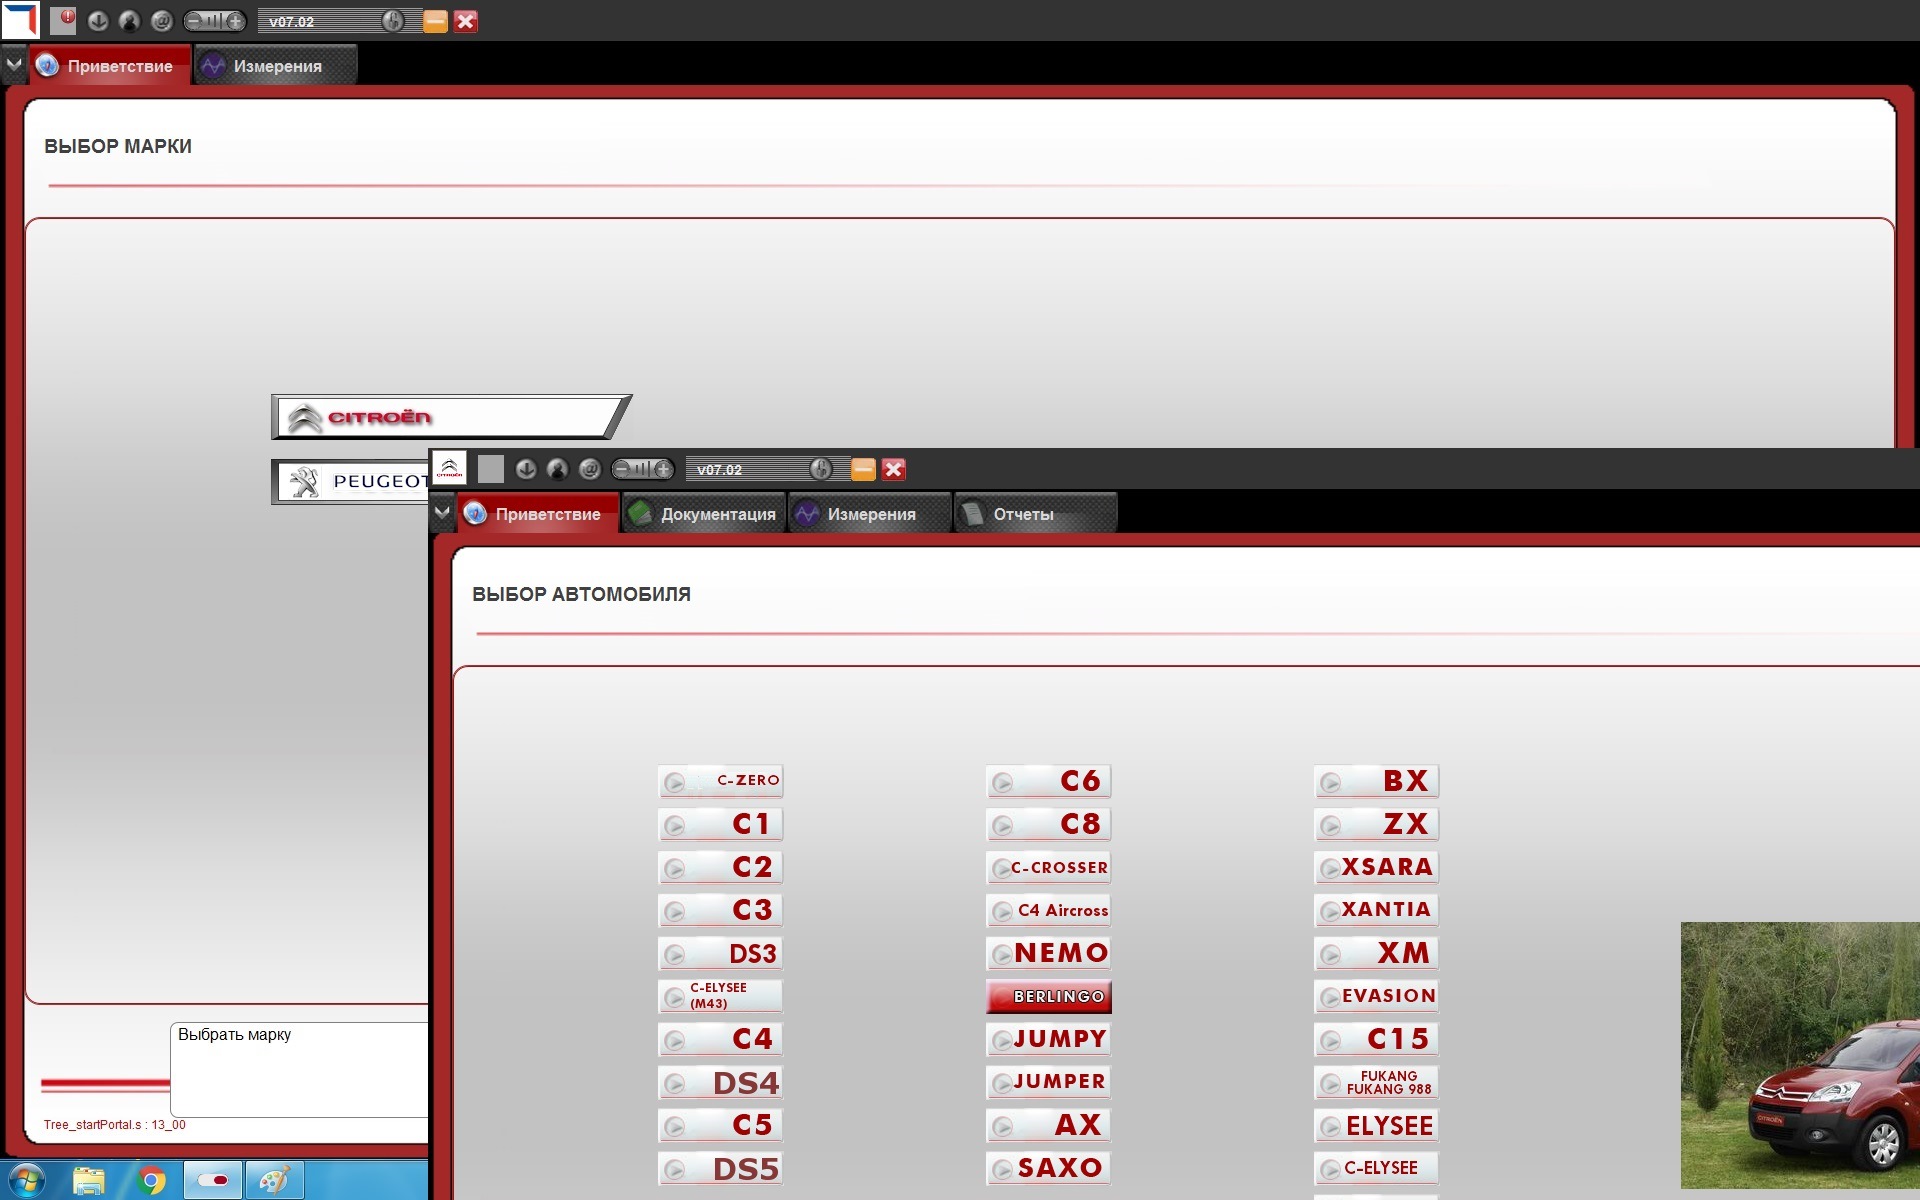Select the Citroën brand button
This screenshot has width=1920, height=1200.
coord(450,417)
